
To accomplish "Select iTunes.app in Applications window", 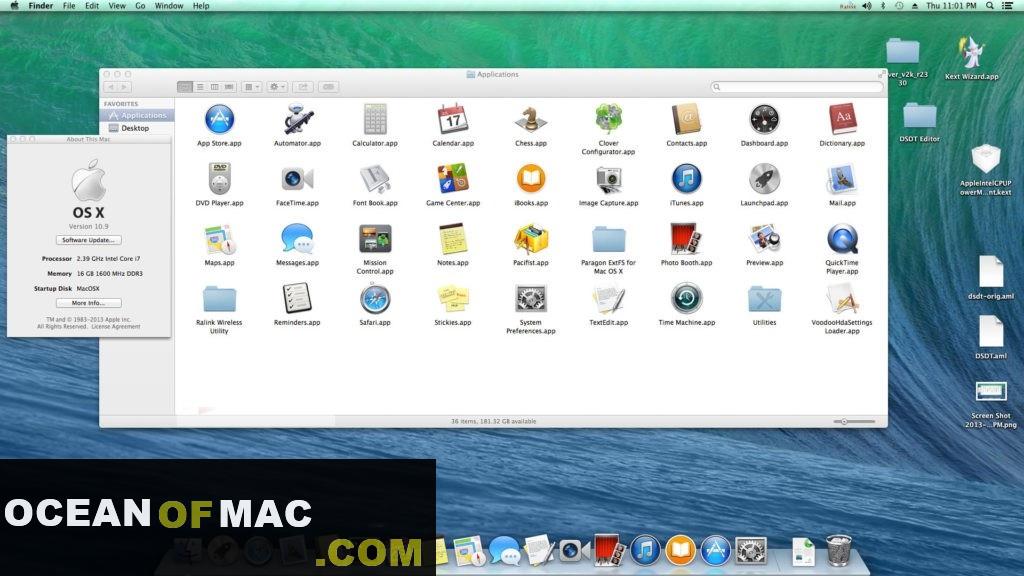I will [686, 179].
